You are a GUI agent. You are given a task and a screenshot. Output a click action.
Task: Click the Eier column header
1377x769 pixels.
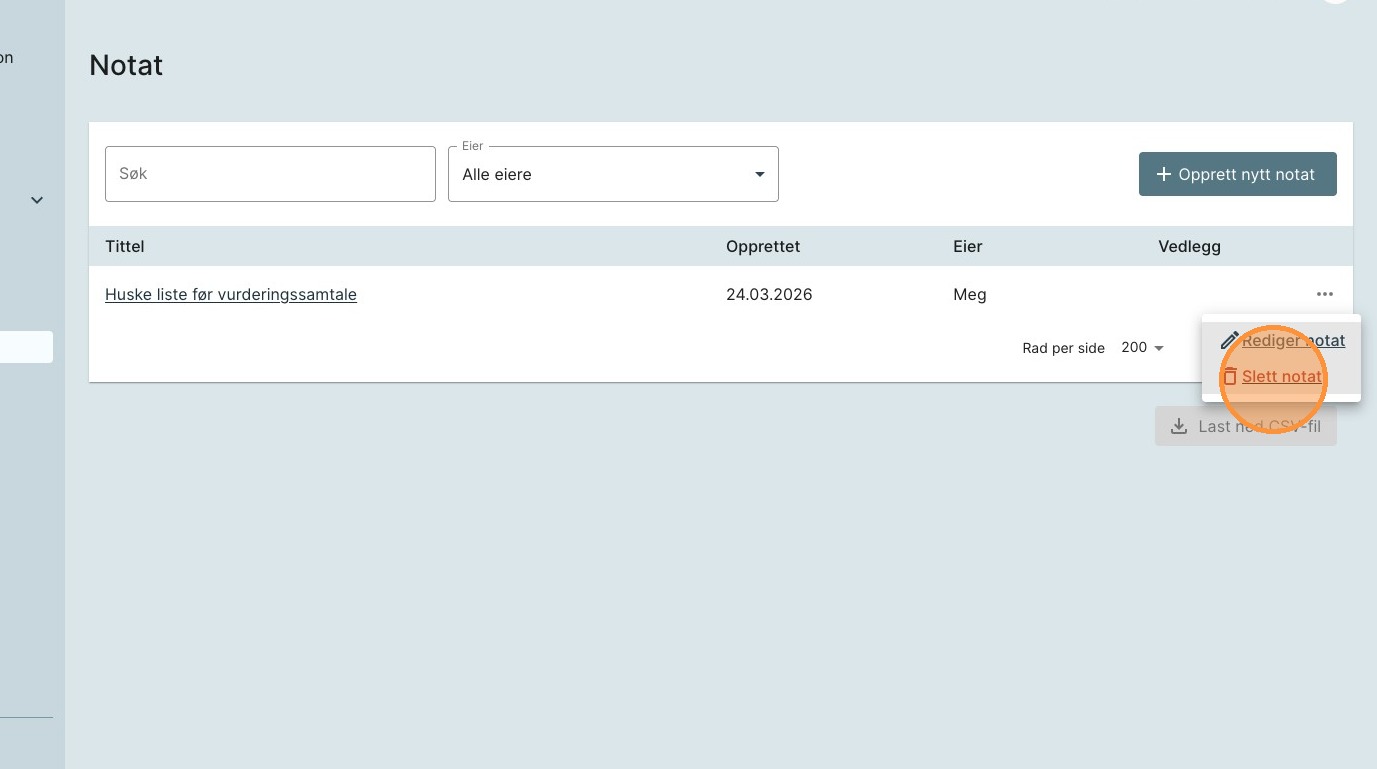[967, 246]
